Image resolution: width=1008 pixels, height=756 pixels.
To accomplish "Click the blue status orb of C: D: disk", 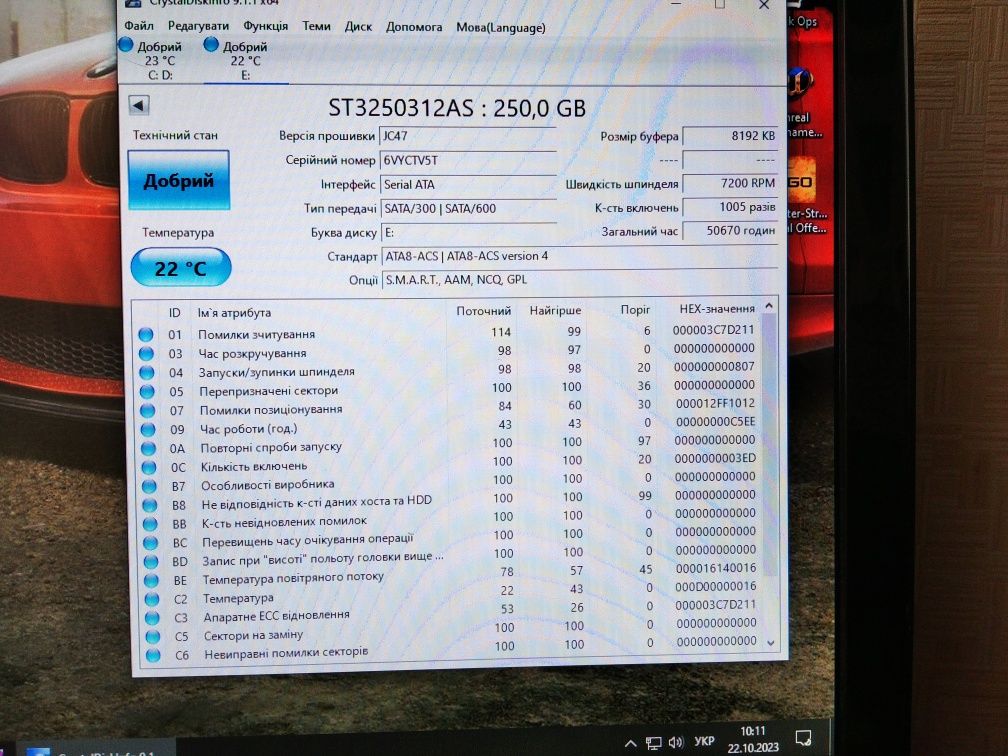I will tap(126, 45).
